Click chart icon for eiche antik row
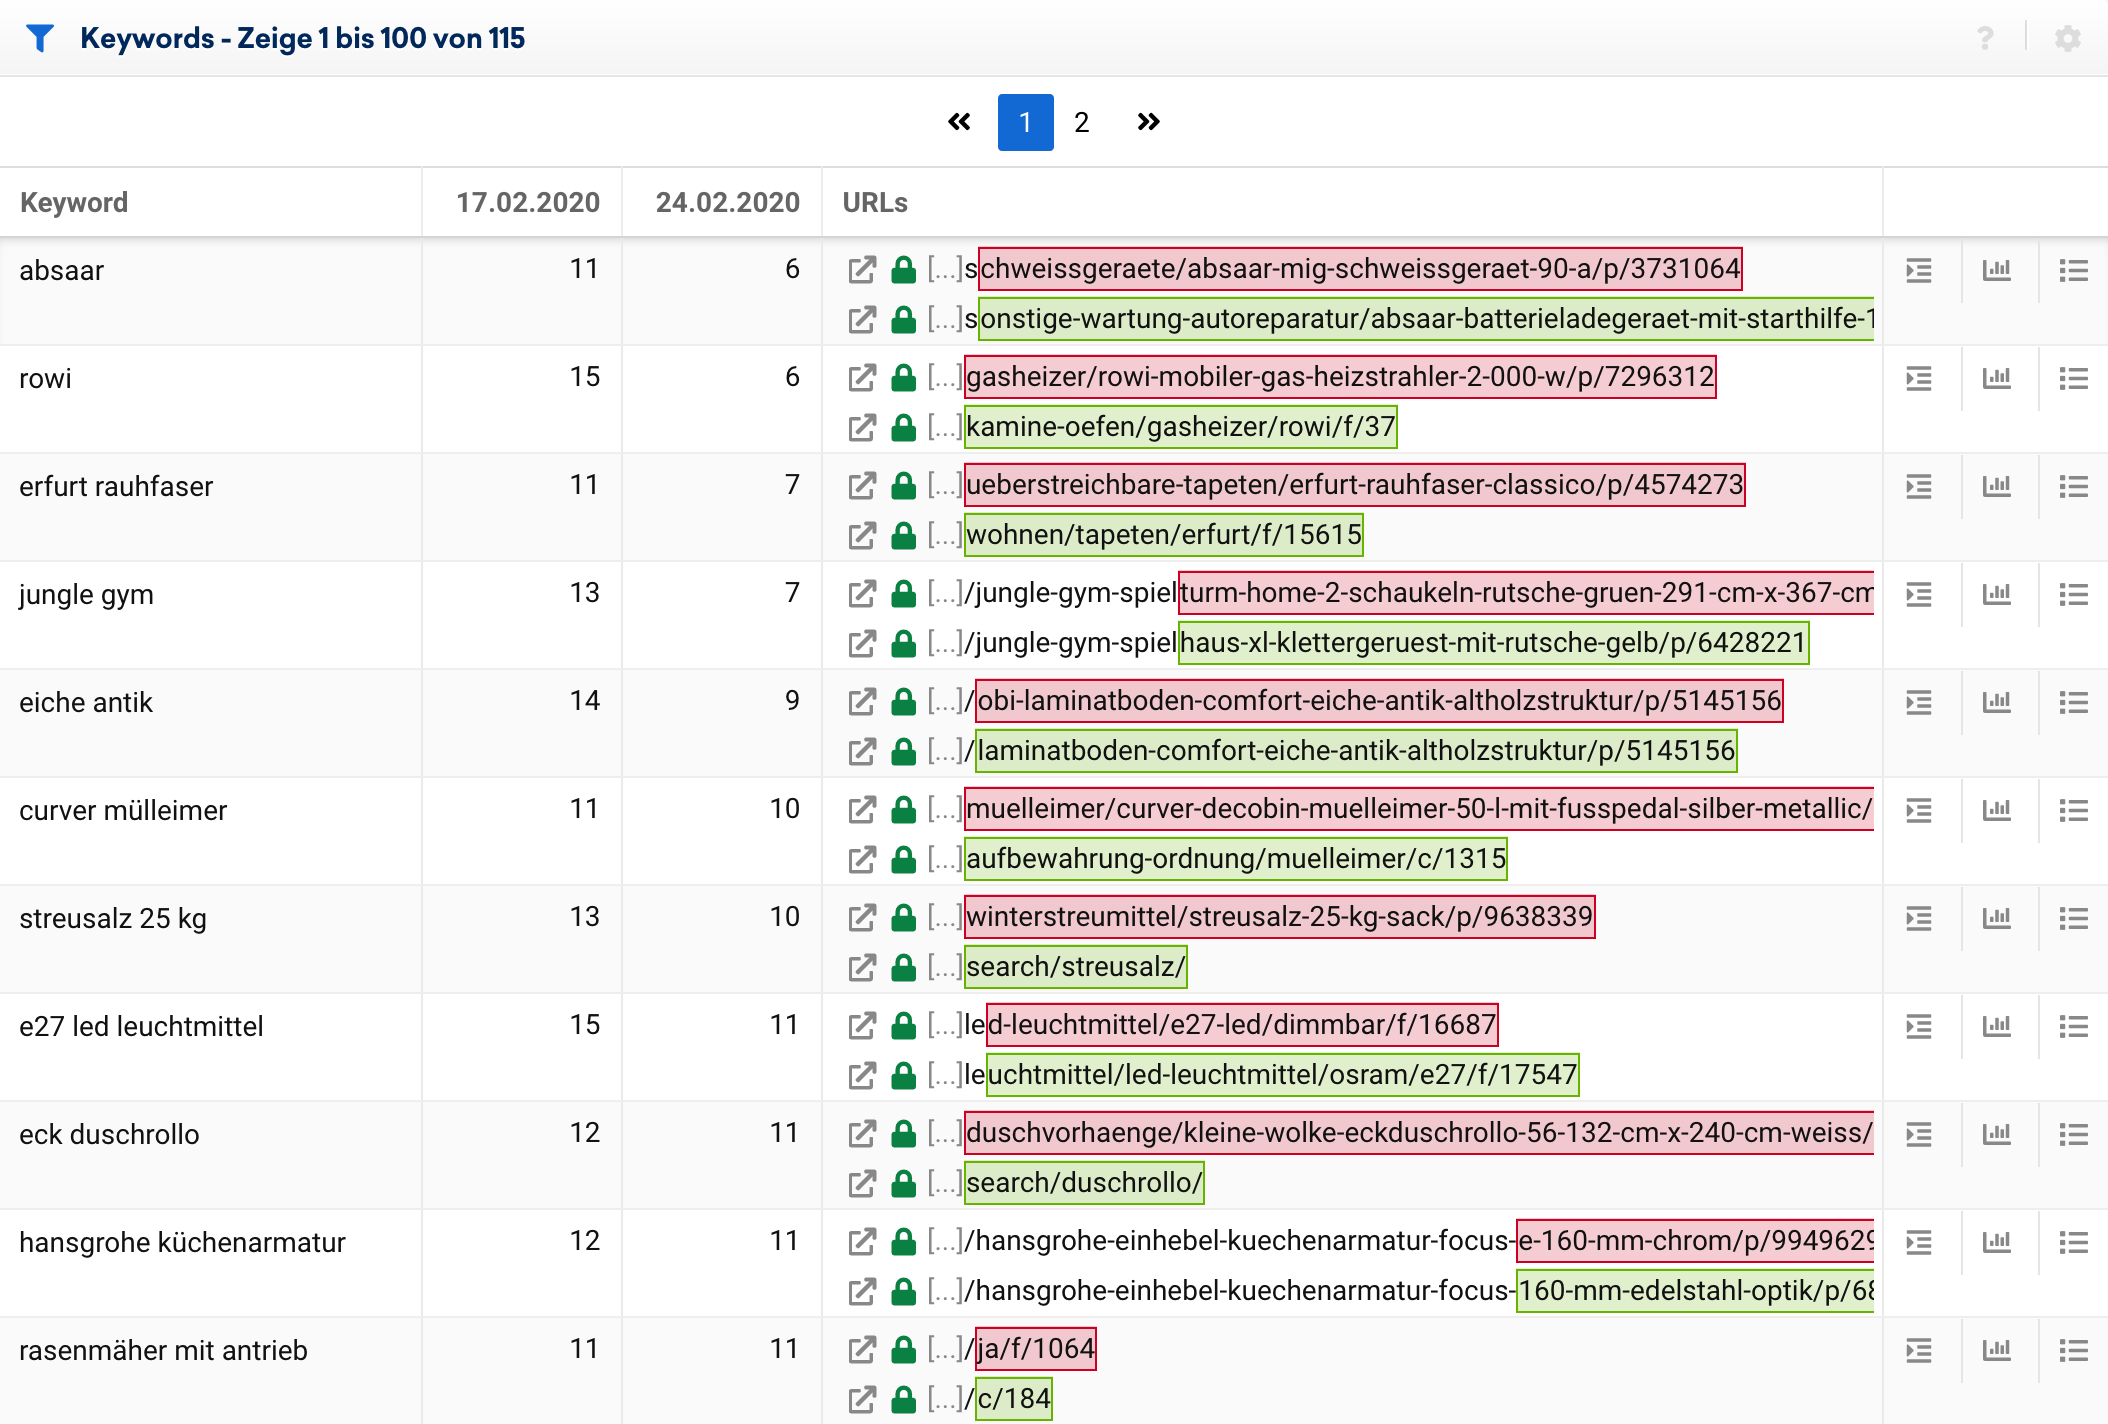Screen dimensions: 2108x1424 coord(1996,702)
